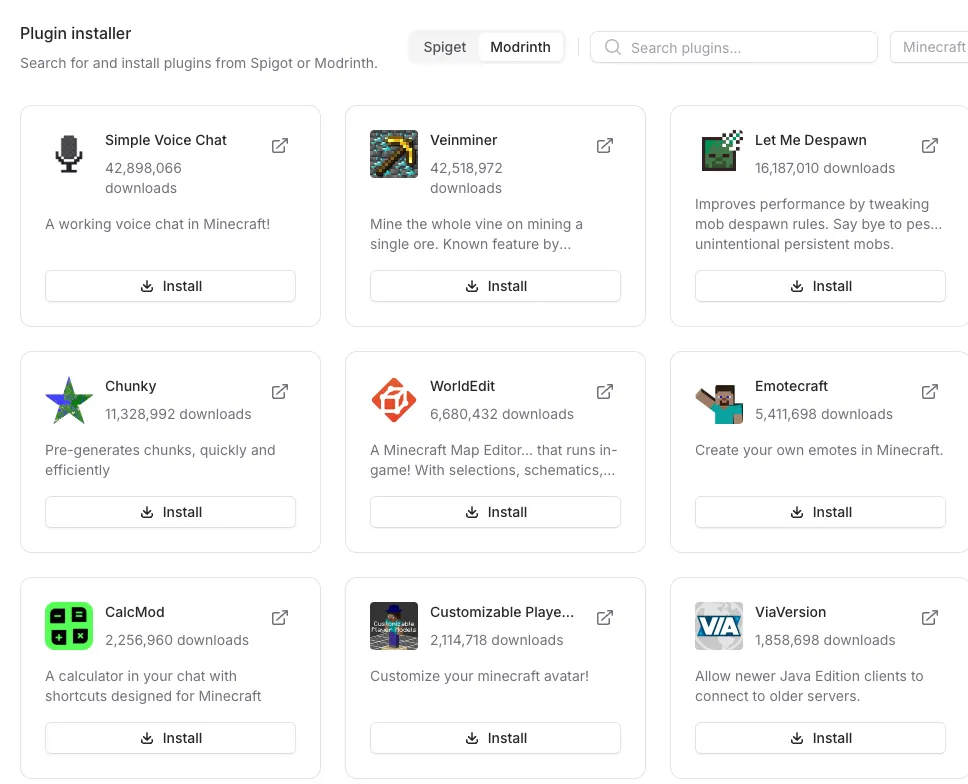
Task: Install the ViaVersion plugin
Action: point(820,738)
